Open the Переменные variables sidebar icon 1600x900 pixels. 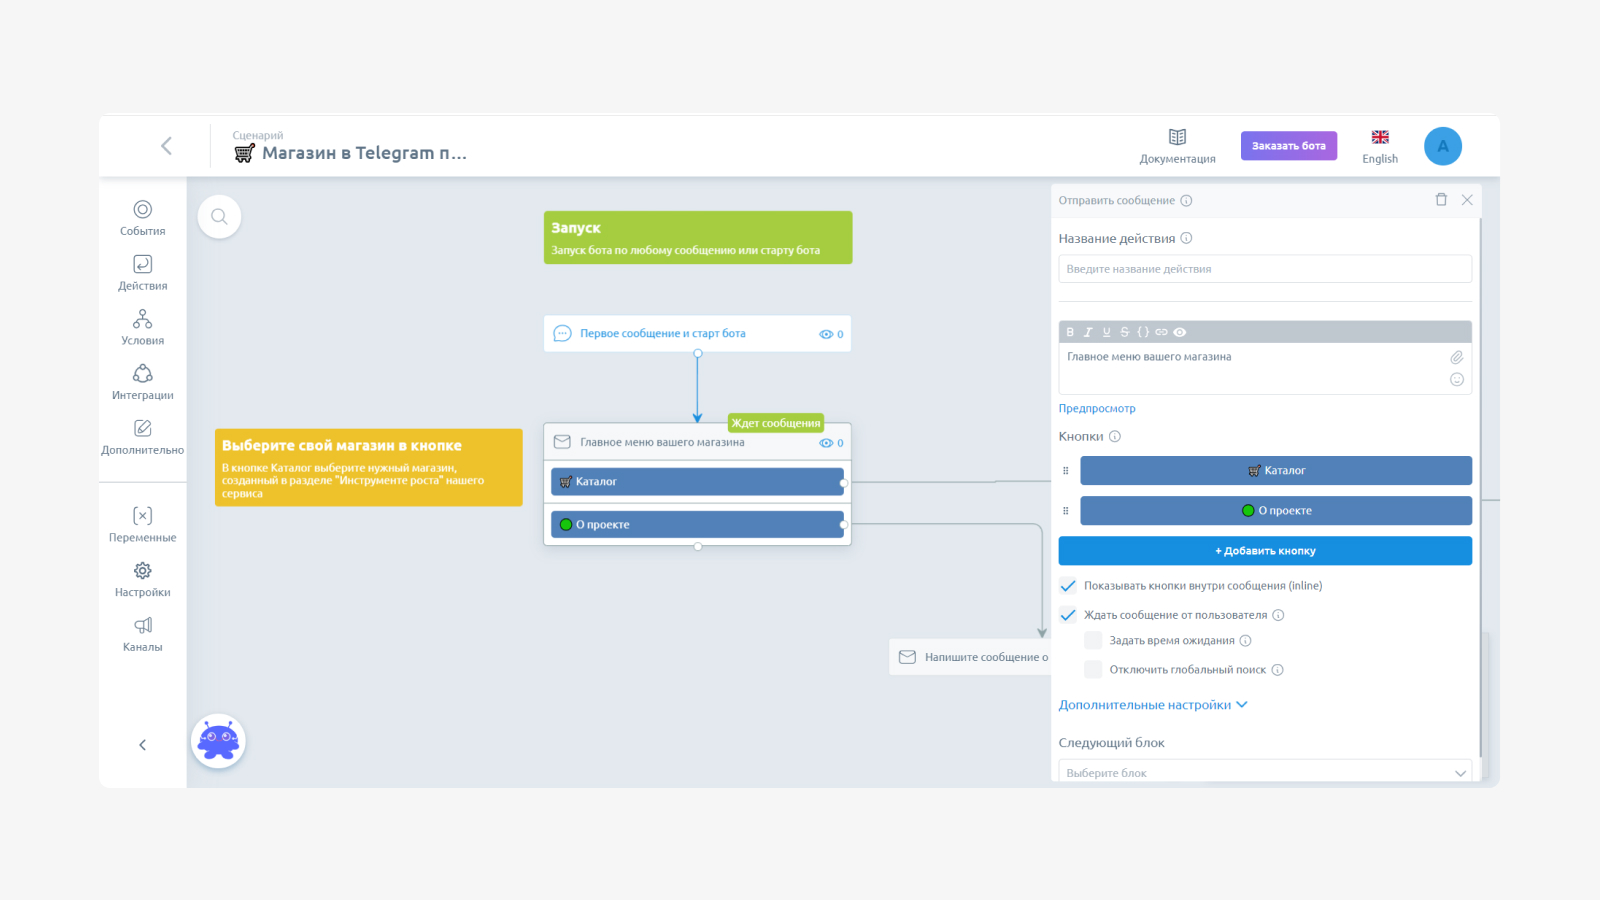pyautogui.click(x=143, y=516)
